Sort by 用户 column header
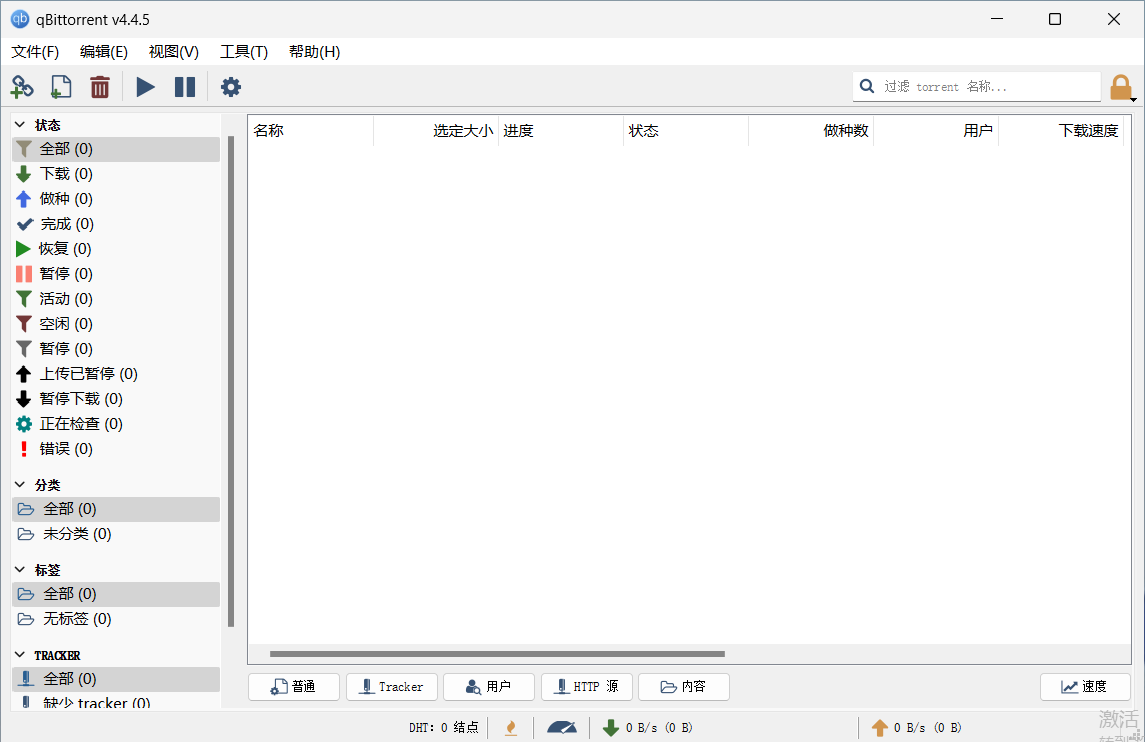The width and height of the screenshot is (1145, 742). tap(935, 131)
